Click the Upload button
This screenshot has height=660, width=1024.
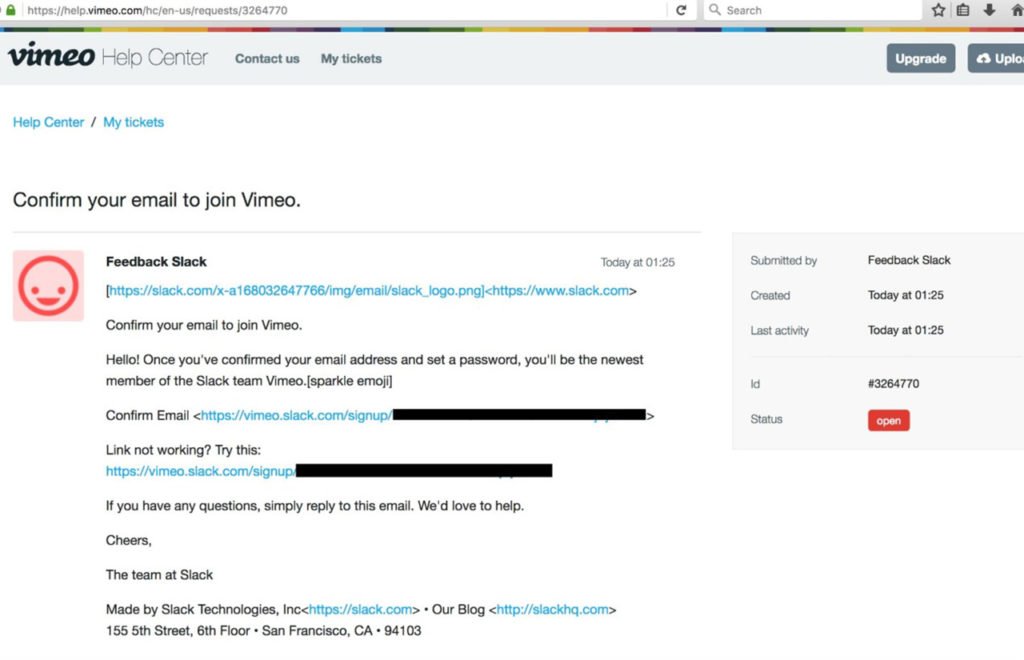click(x=996, y=59)
